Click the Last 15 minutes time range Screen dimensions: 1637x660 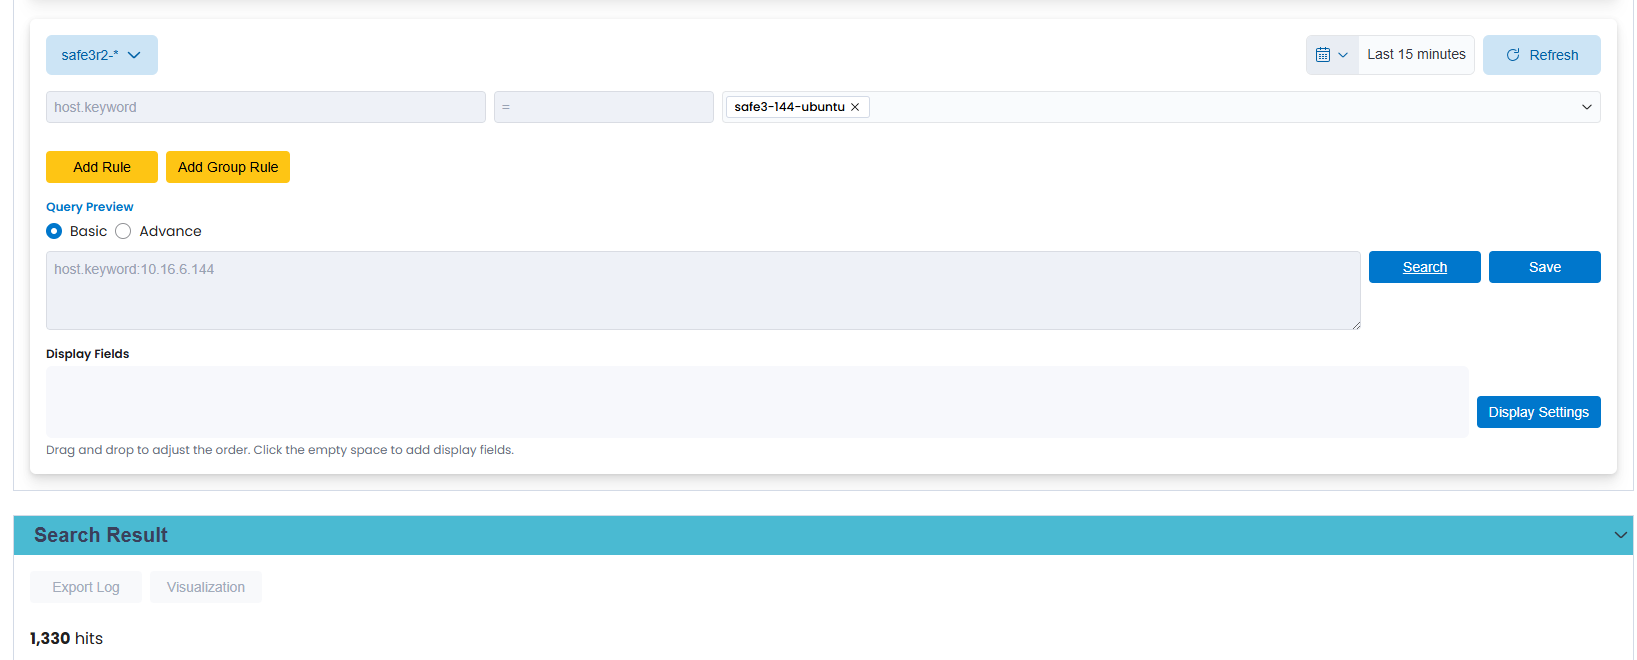(x=1416, y=55)
